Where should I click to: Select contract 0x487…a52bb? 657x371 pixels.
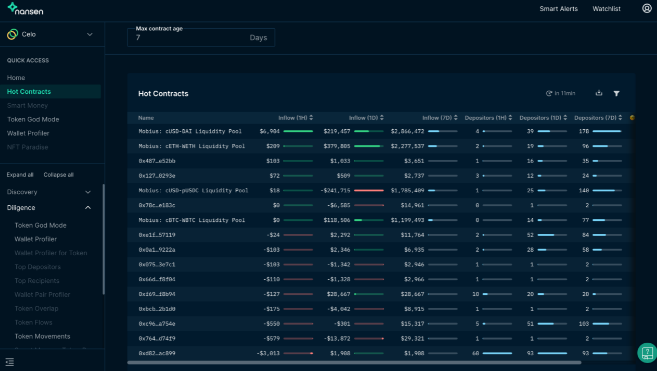(x=157, y=161)
